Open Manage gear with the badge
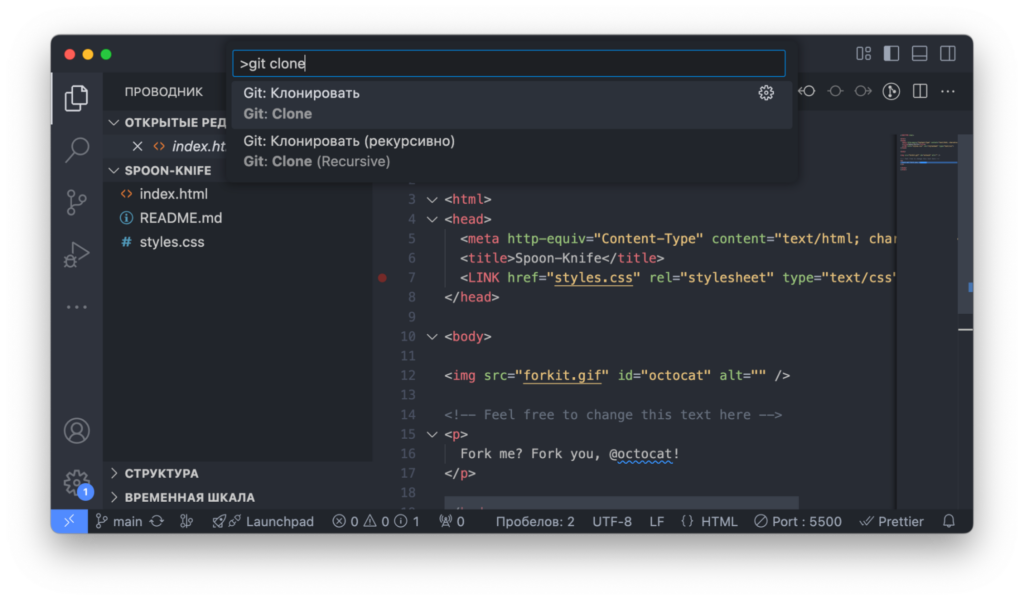This screenshot has height=601, width=1024. [76, 482]
